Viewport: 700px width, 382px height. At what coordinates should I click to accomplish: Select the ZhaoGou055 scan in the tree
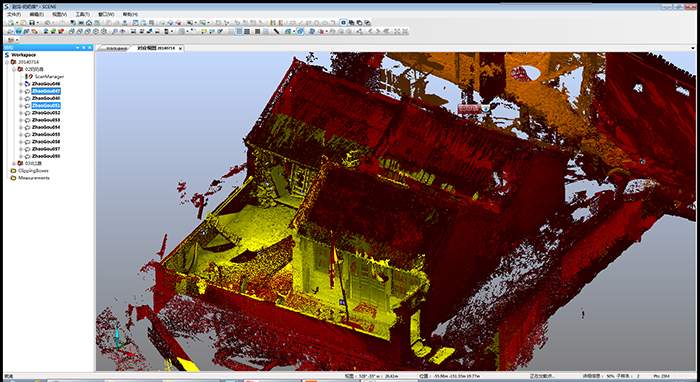coord(46,134)
